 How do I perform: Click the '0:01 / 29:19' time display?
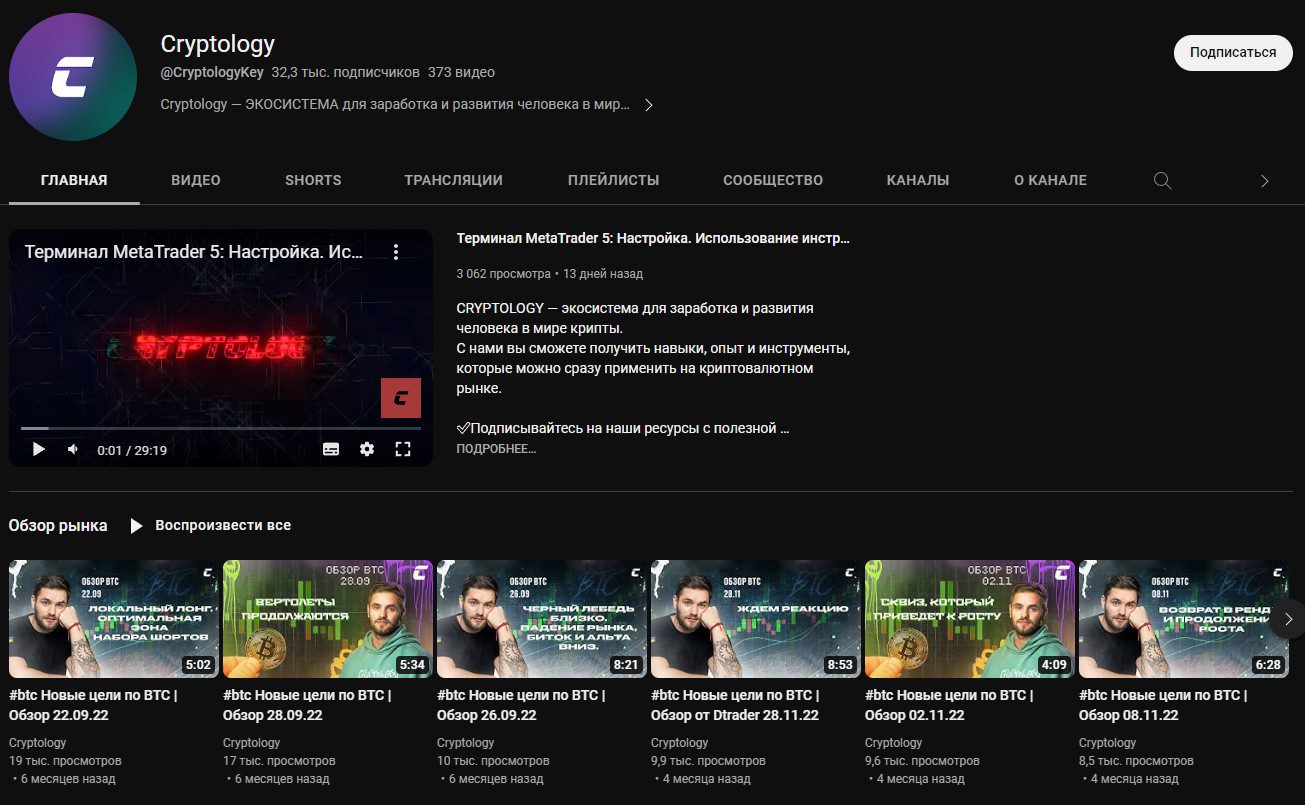pos(132,450)
